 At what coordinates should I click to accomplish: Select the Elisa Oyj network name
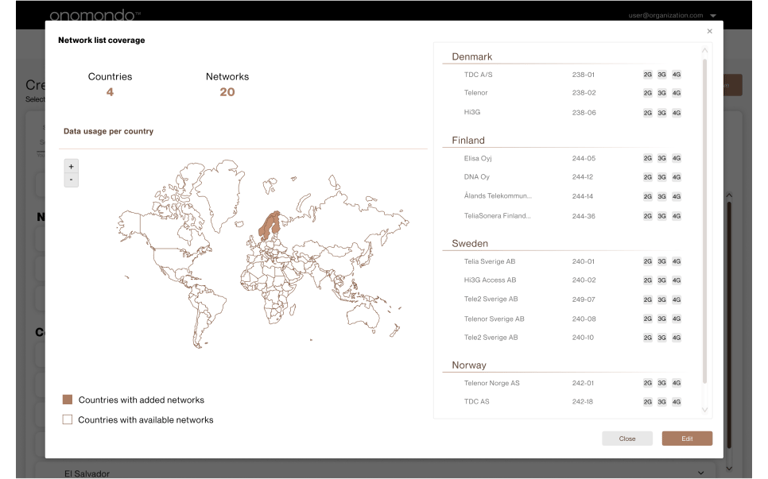click(x=478, y=158)
